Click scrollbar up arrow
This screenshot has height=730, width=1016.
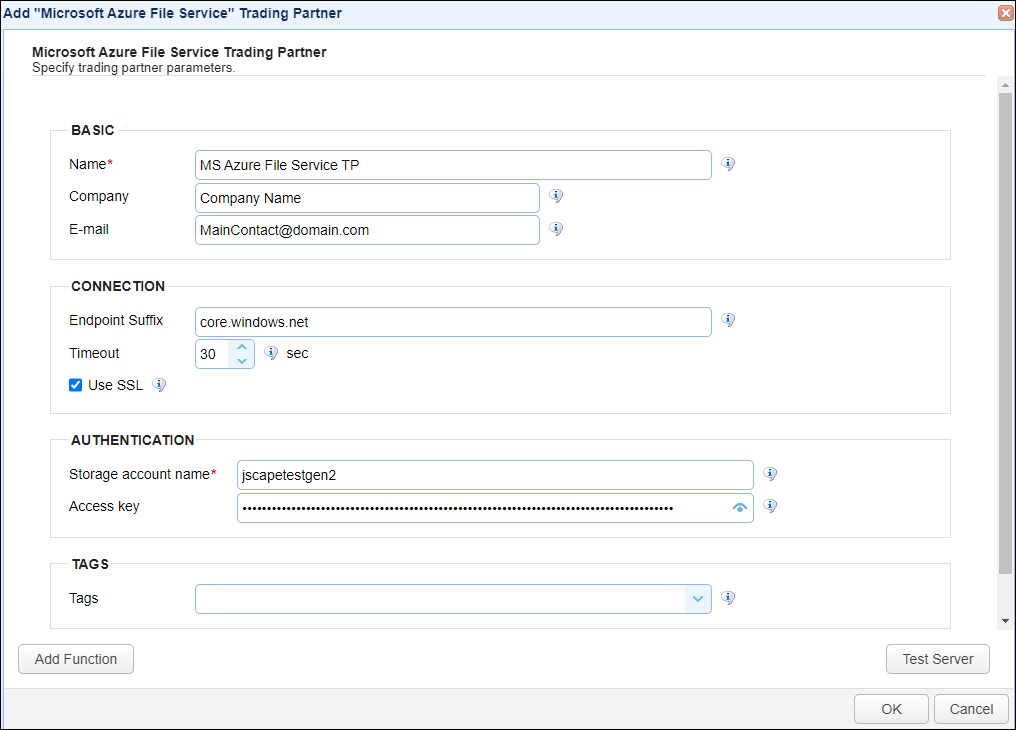tap(1005, 85)
